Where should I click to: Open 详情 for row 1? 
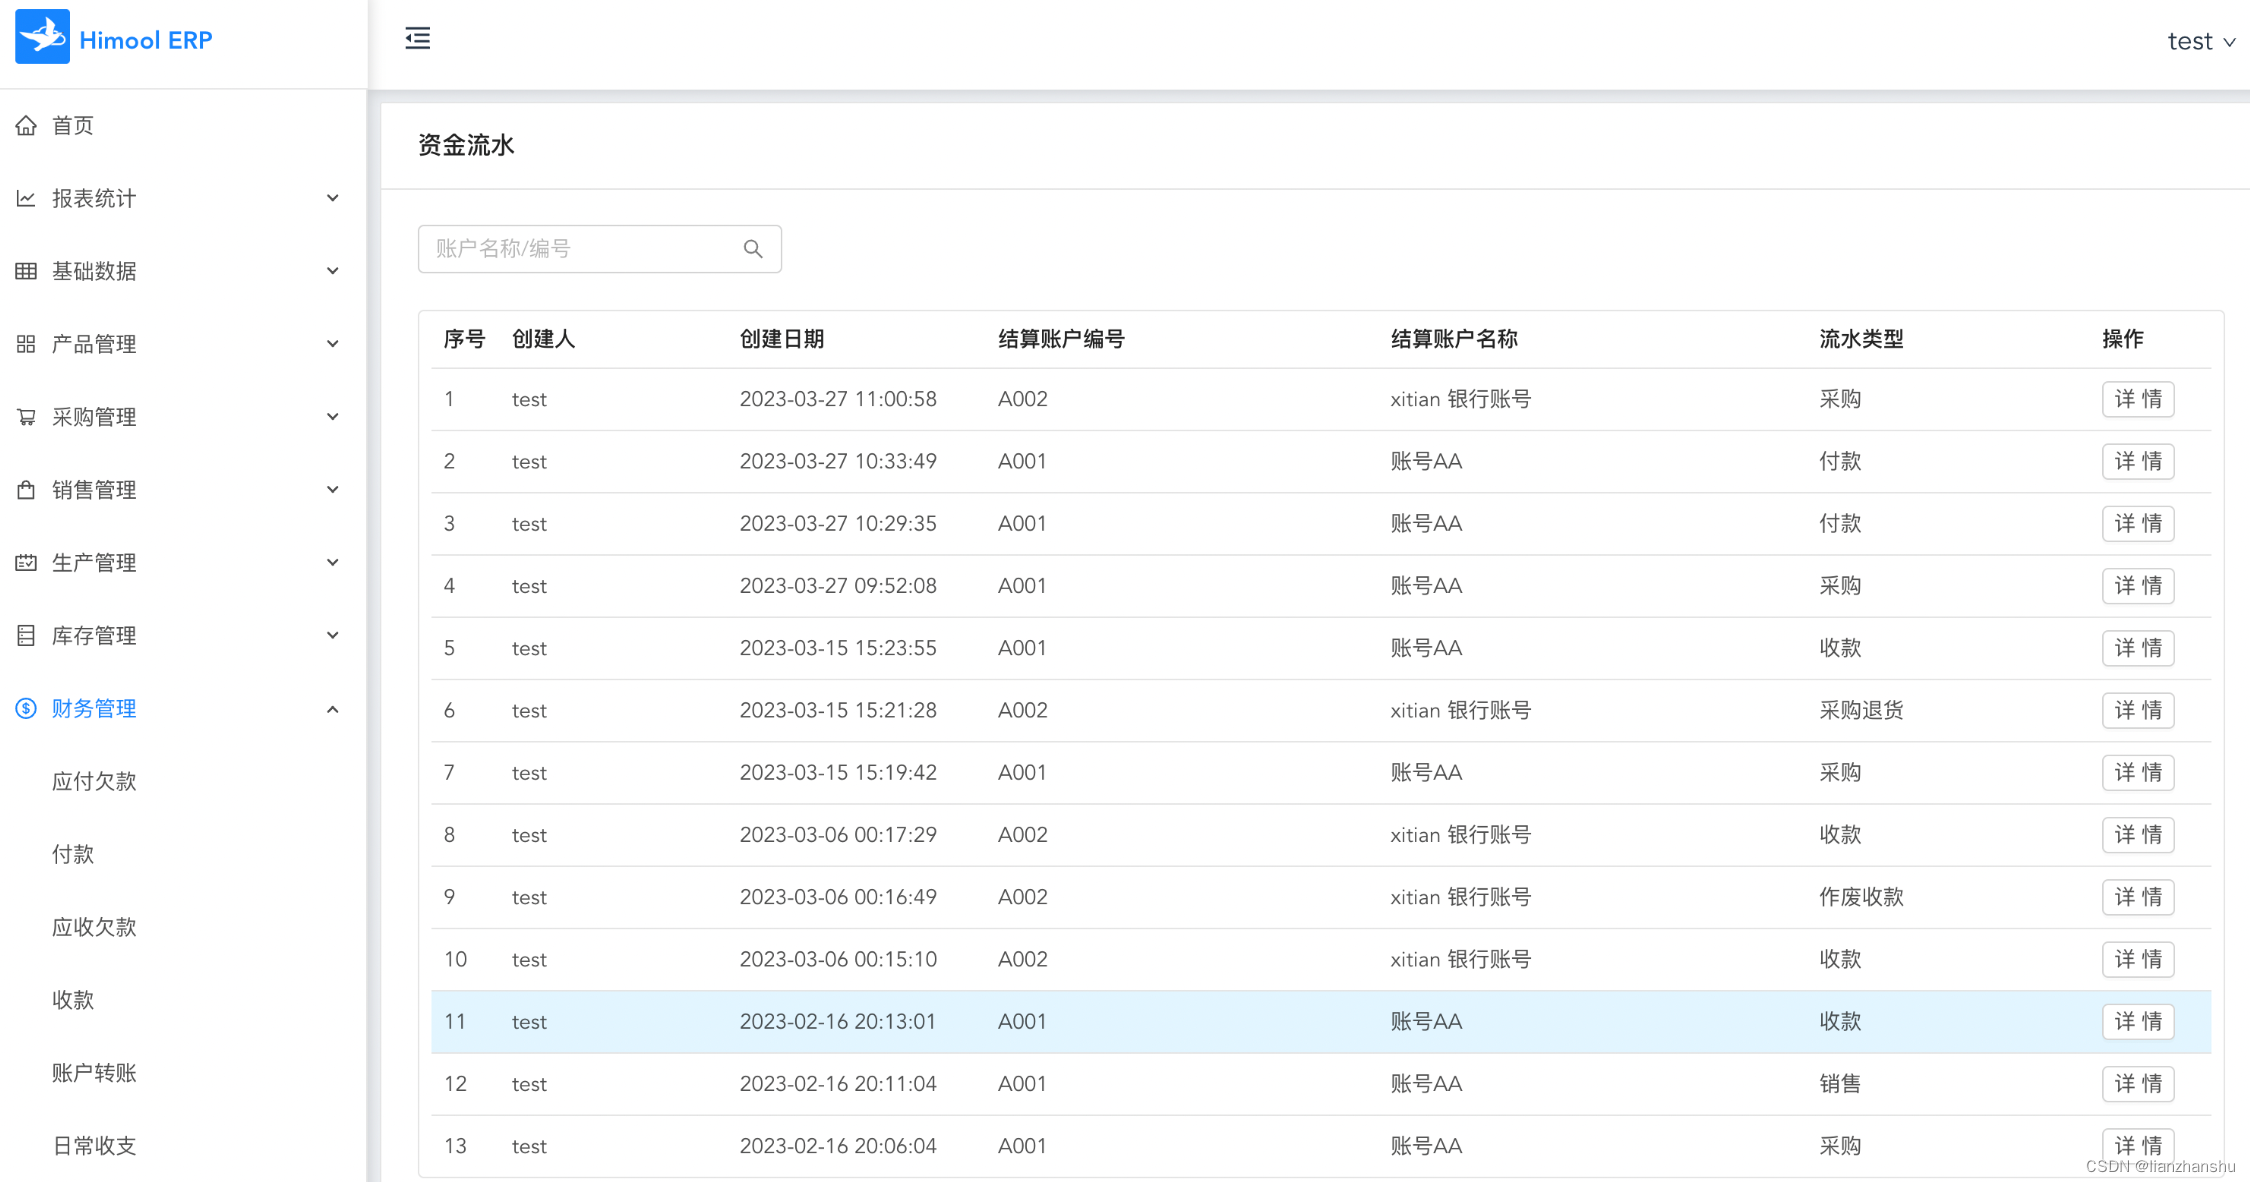point(2138,399)
